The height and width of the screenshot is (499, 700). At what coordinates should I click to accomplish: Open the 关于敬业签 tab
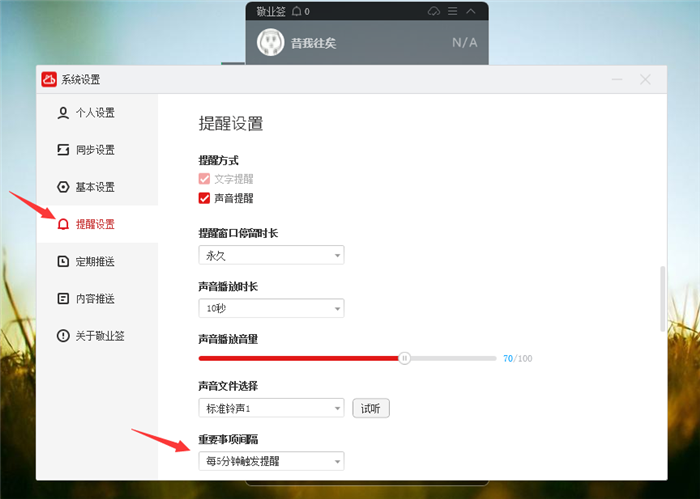(97, 335)
